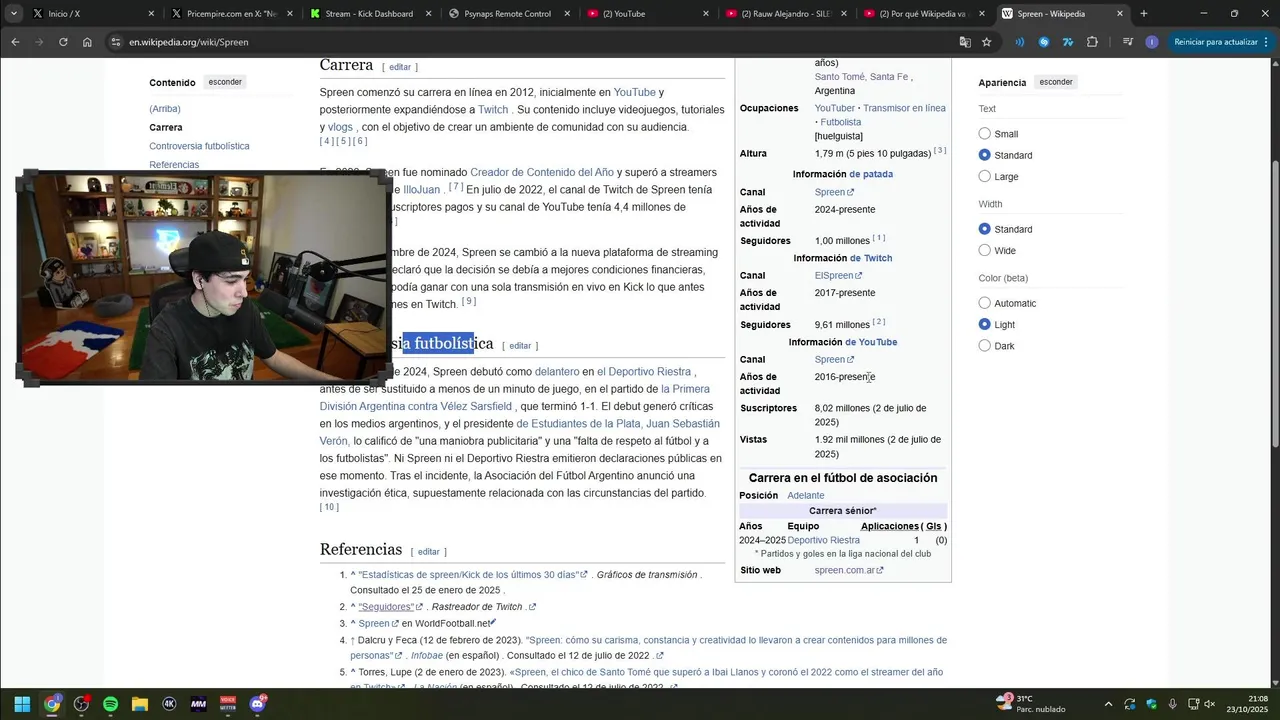Open the Chrome profile avatar
Screen dimensions: 1280x720
click(1152, 42)
